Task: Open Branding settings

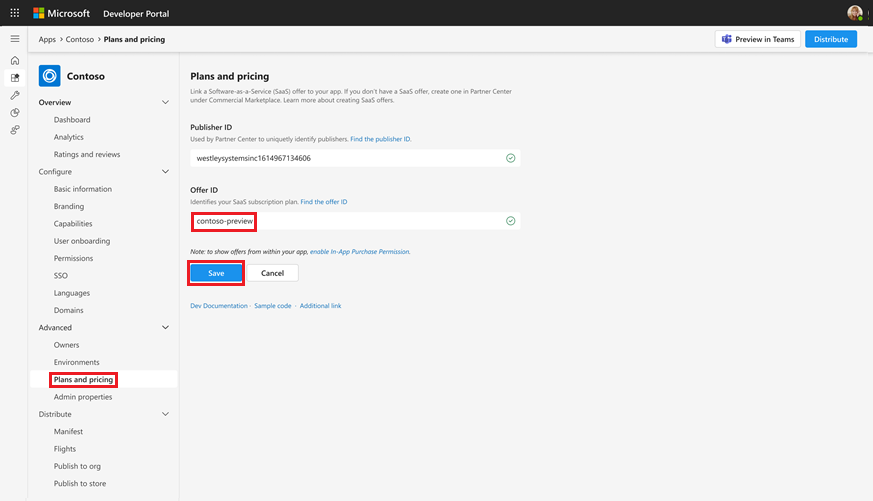Action: [x=69, y=206]
